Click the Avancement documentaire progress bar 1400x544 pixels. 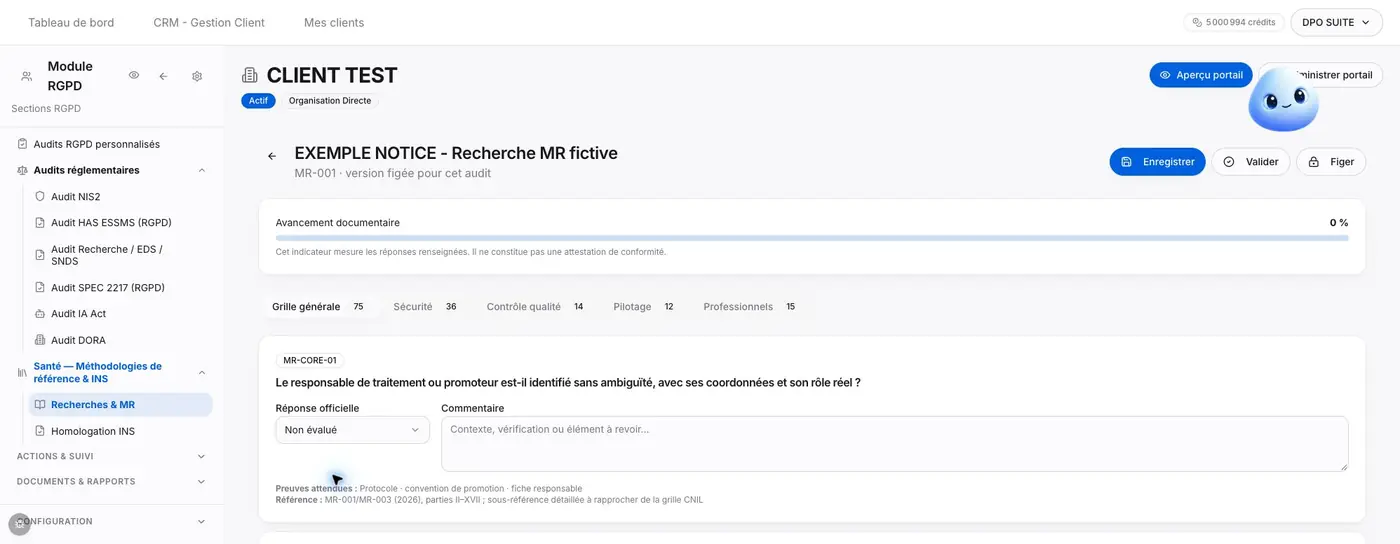[812, 238]
